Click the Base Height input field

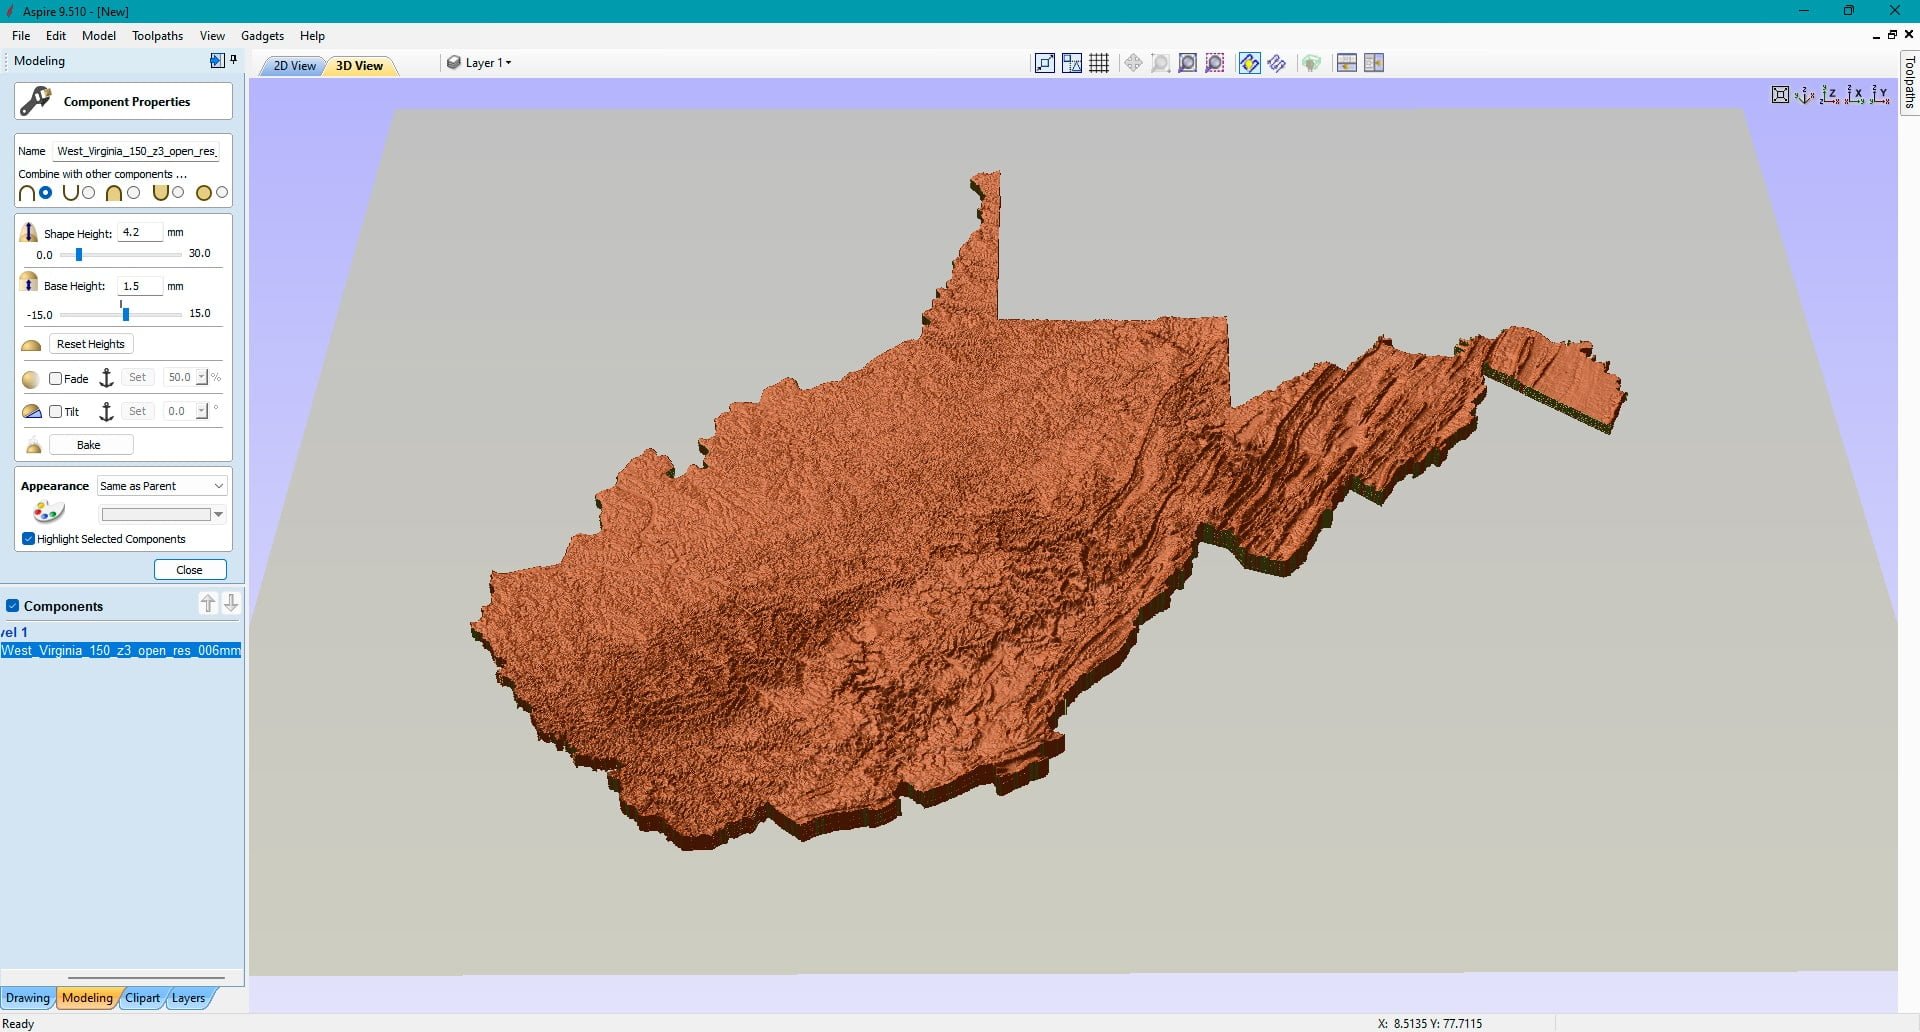140,286
